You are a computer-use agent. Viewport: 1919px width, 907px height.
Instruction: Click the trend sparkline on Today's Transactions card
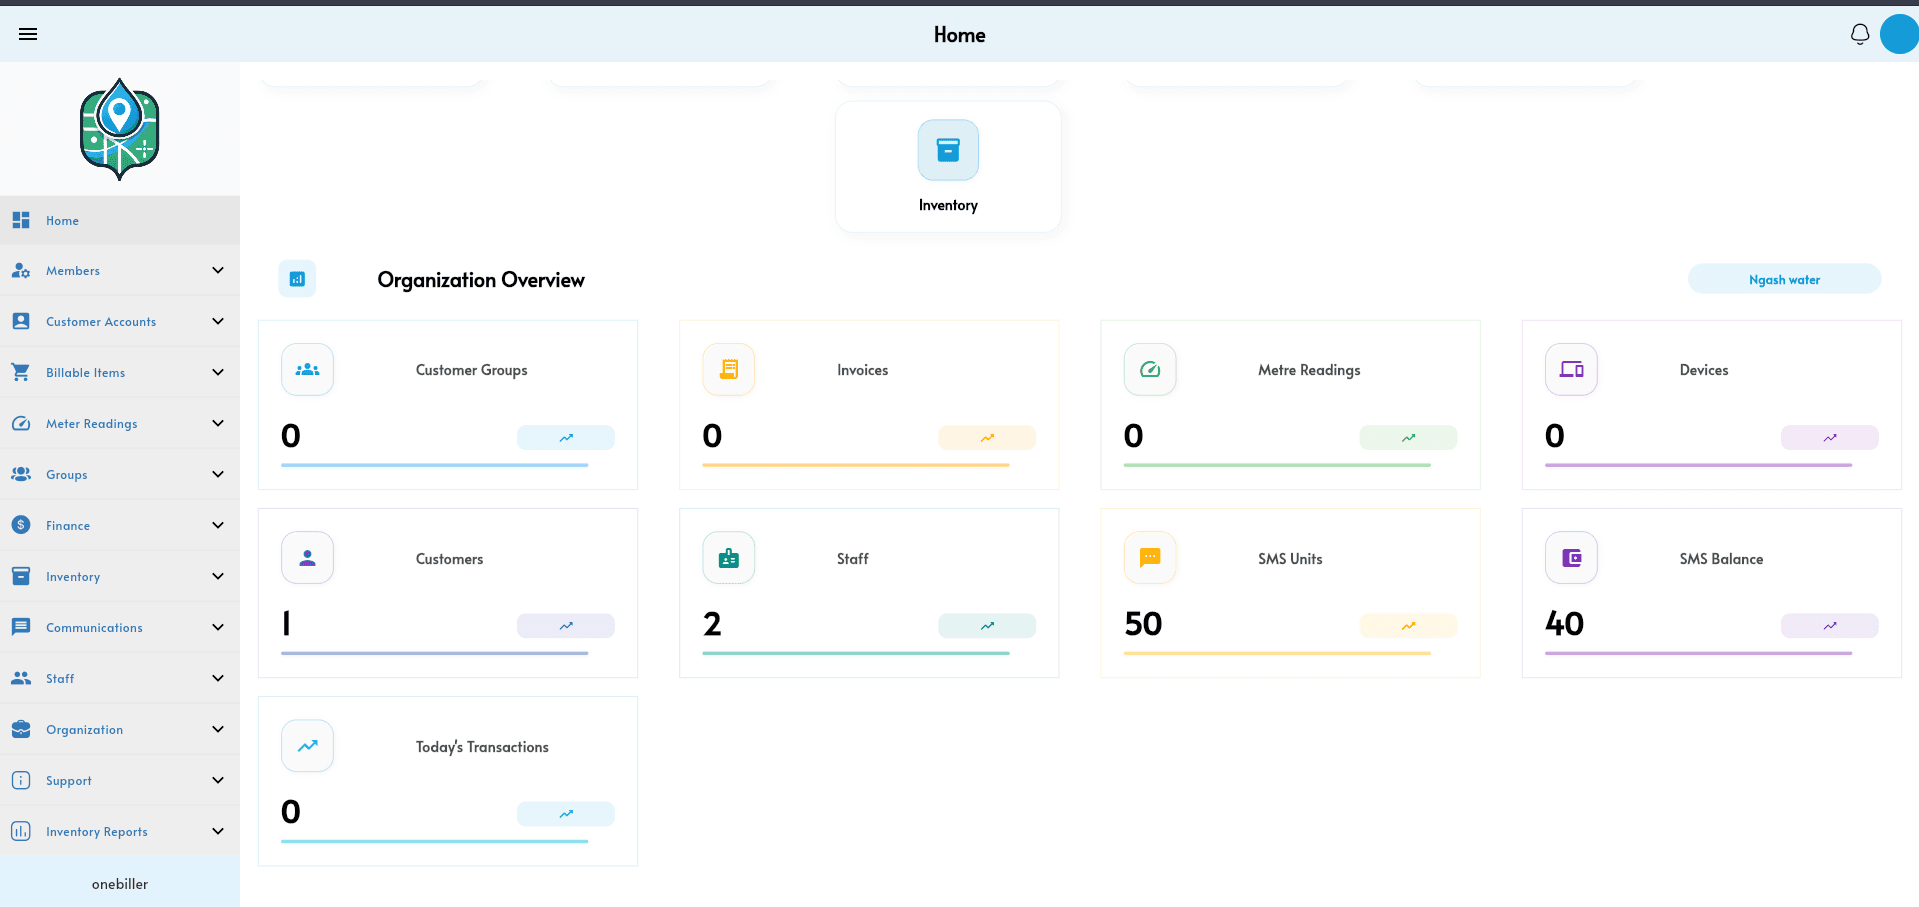(566, 813)
